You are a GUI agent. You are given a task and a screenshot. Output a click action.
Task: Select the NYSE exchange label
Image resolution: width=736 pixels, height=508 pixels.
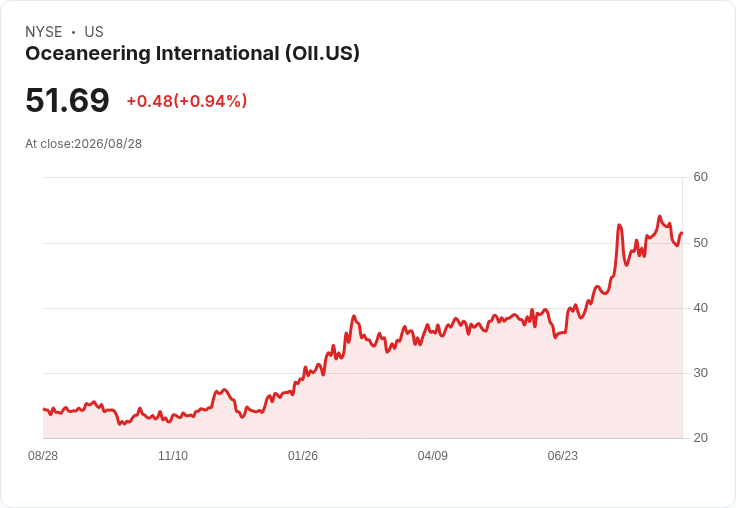tap(44, 32)
